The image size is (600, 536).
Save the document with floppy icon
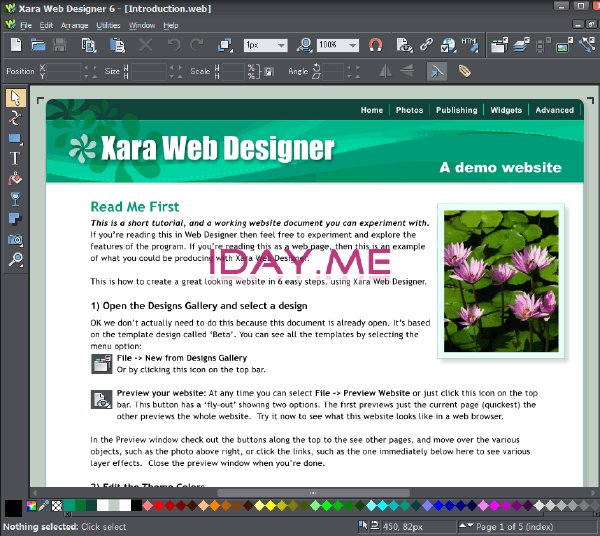(59, 45)
